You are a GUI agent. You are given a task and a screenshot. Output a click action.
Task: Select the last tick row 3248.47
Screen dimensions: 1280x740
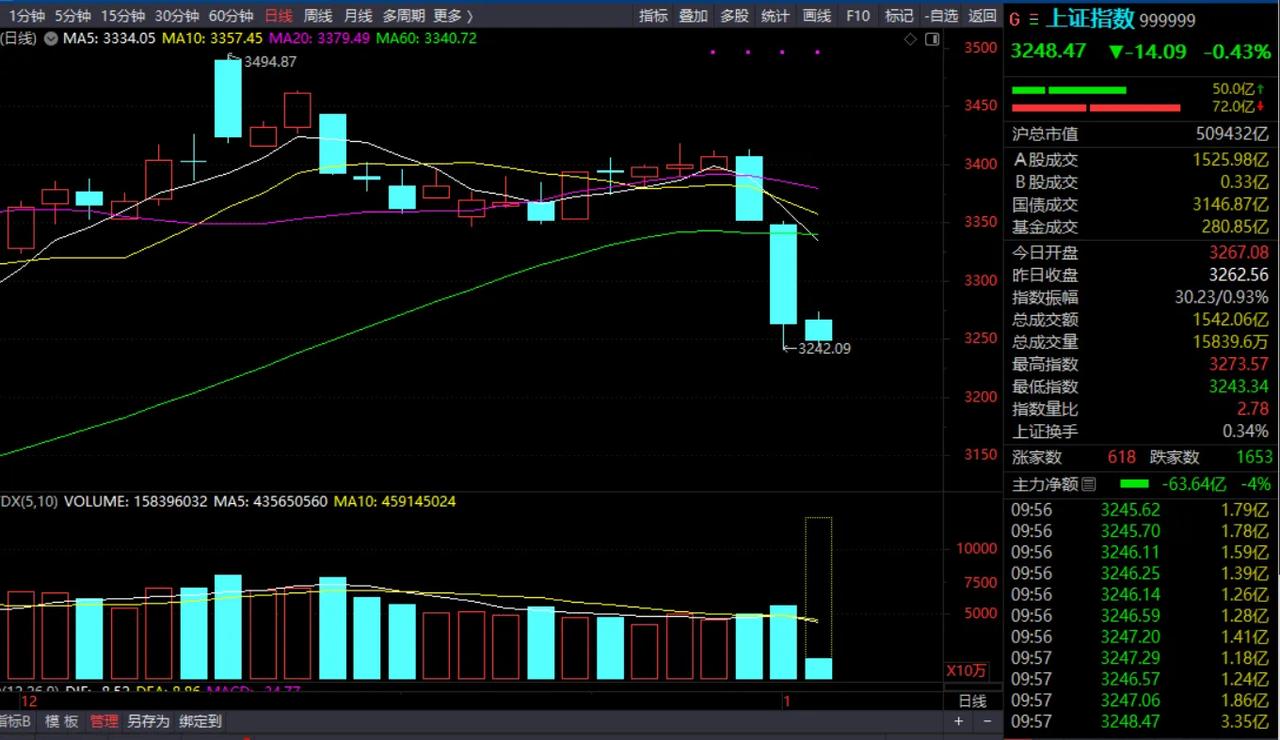click(x=1140, y=721)
